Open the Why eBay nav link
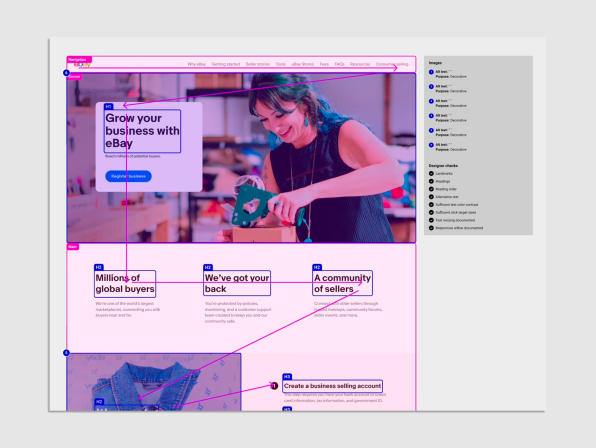This screenshot has height=448, width=596. tap(197, 64)
